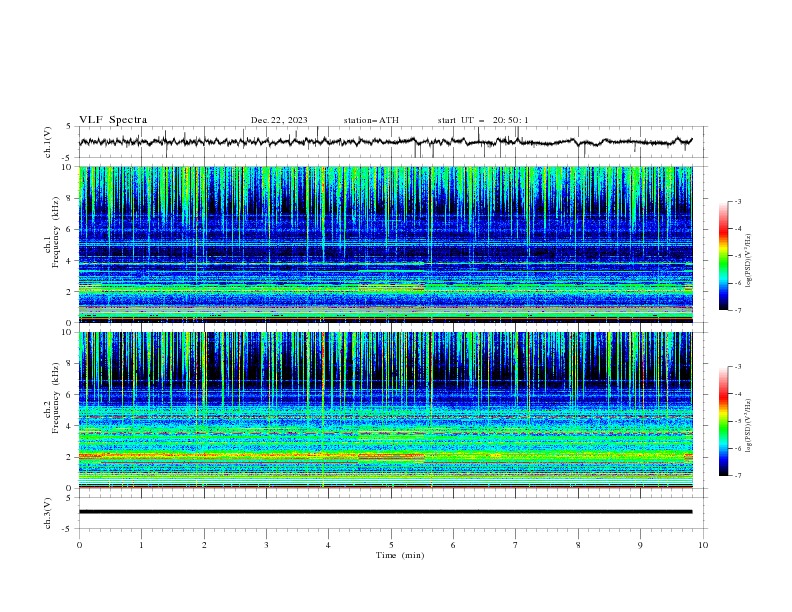Viewport: 792px width, 612px height.
Task: Click the "Time (min)" x-axis label
Action: tap(400, 555)
